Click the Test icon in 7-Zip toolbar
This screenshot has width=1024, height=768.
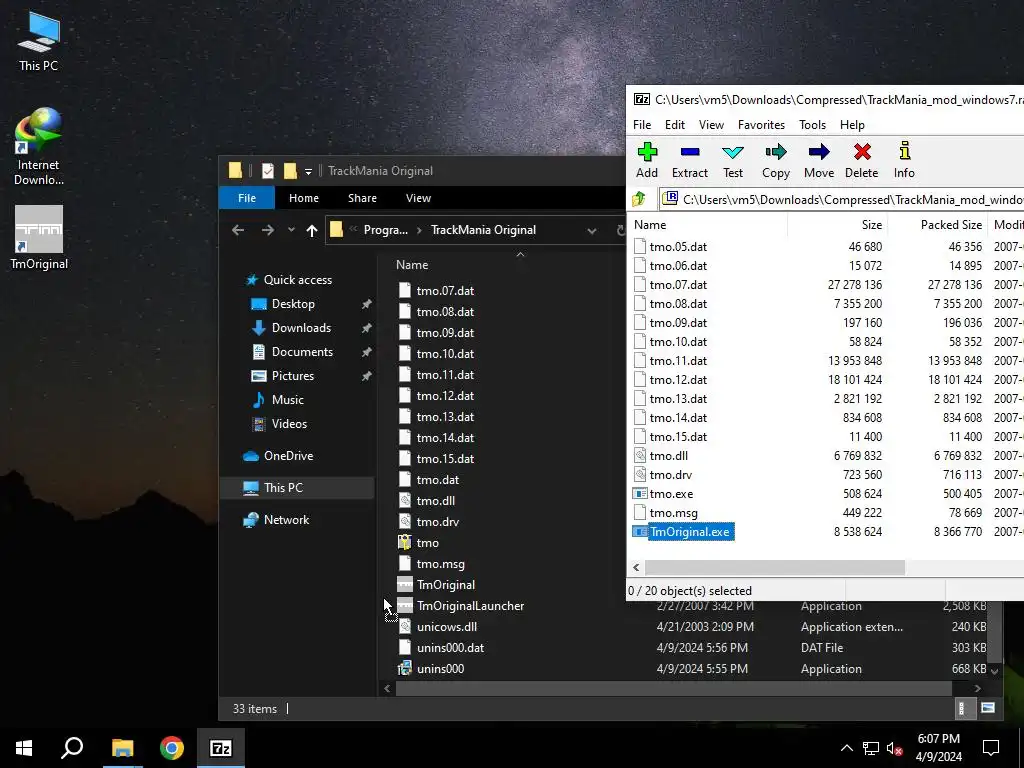733,160
